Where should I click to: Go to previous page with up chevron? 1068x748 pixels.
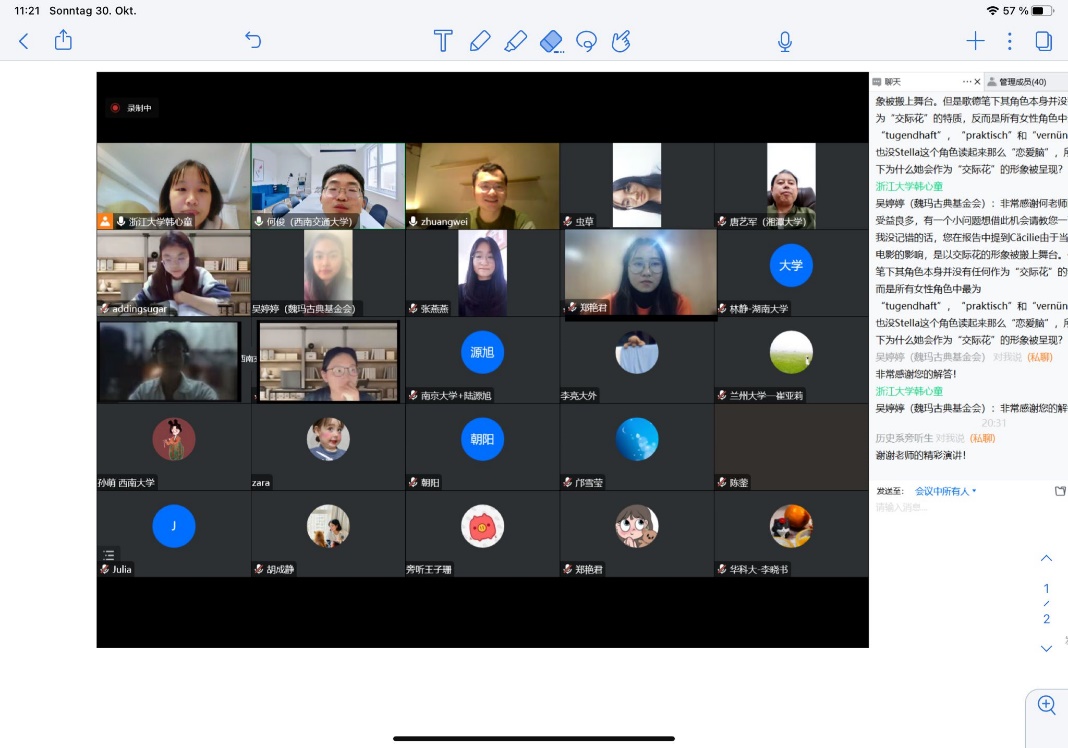click(1046, 559)
